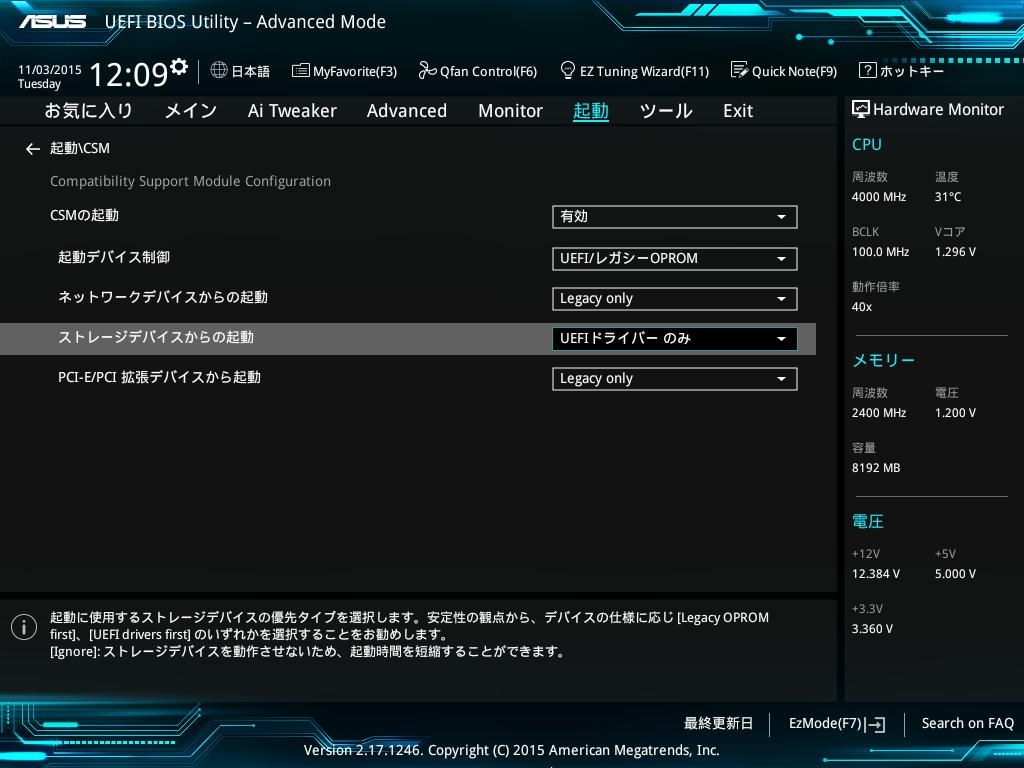Click MyFavorite(F3) label
Image resolution: width=1024 pixels, height=768 pixels.
[355, 71]
